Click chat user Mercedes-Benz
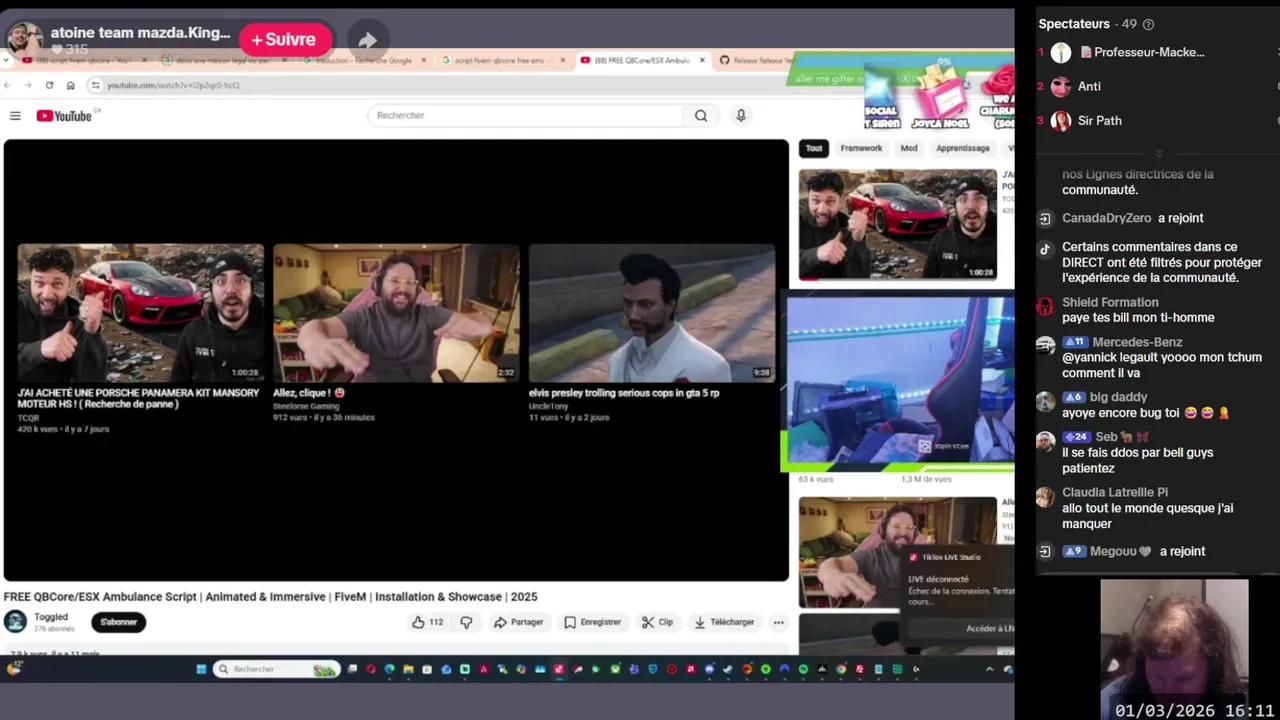 click(x=1137, y=342)
